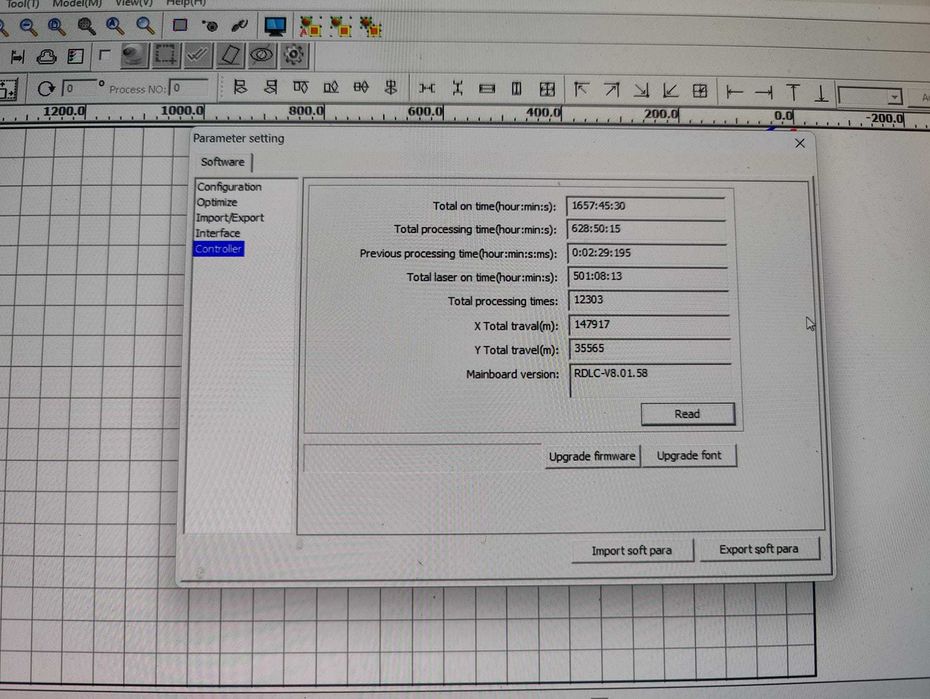Click the bottom-edge inverted T icon
Screen dimensions: 930x699
(x=821, y=93)
